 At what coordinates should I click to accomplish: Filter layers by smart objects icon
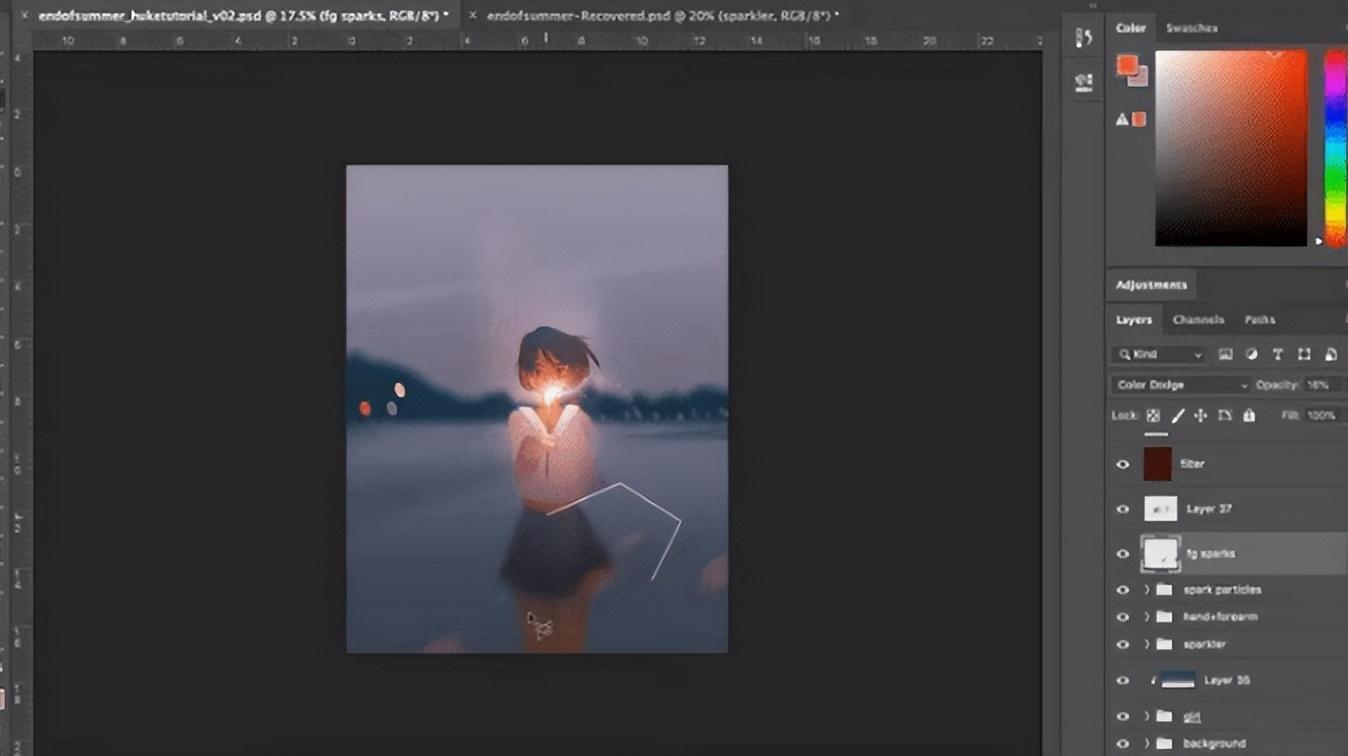tap(1331, 354)
